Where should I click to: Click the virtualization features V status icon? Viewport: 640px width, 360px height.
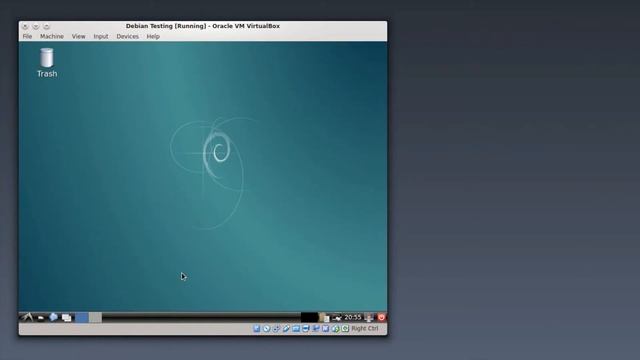click(x=325, y=328)
